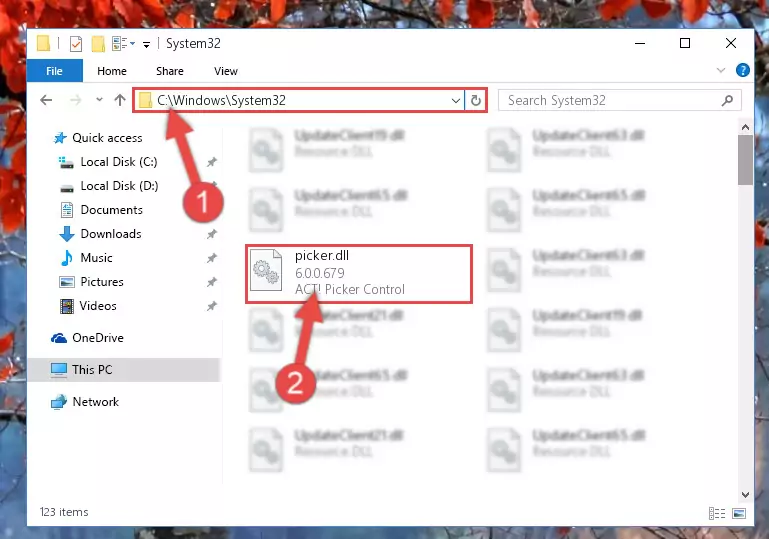
Task: Switch to Large icons view in status bar
Action: pos(739,513)
